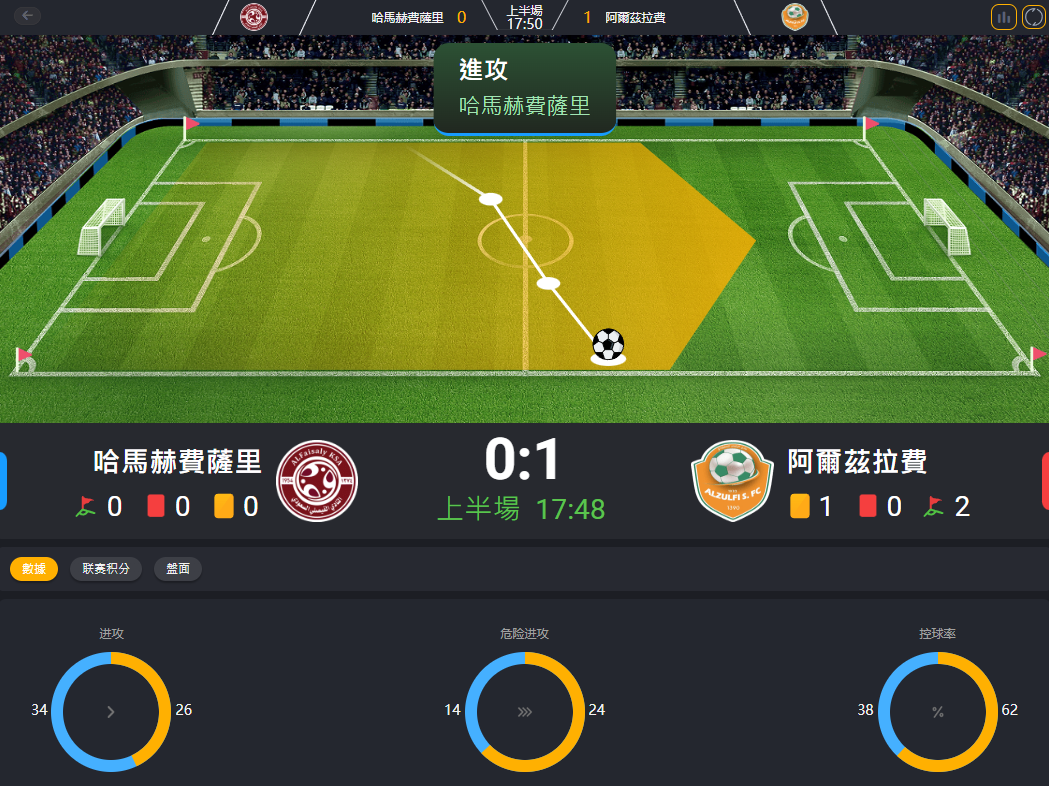
Task: Select the 數據 tab
Action: [34, 569]
